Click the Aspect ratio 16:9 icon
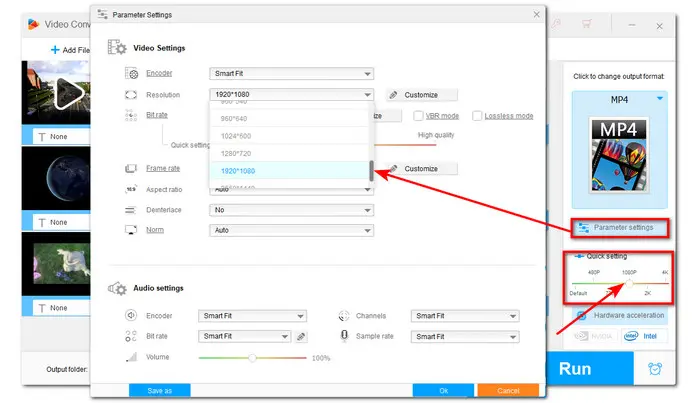The height and width of the screenshot is (403, 700). 131,189
